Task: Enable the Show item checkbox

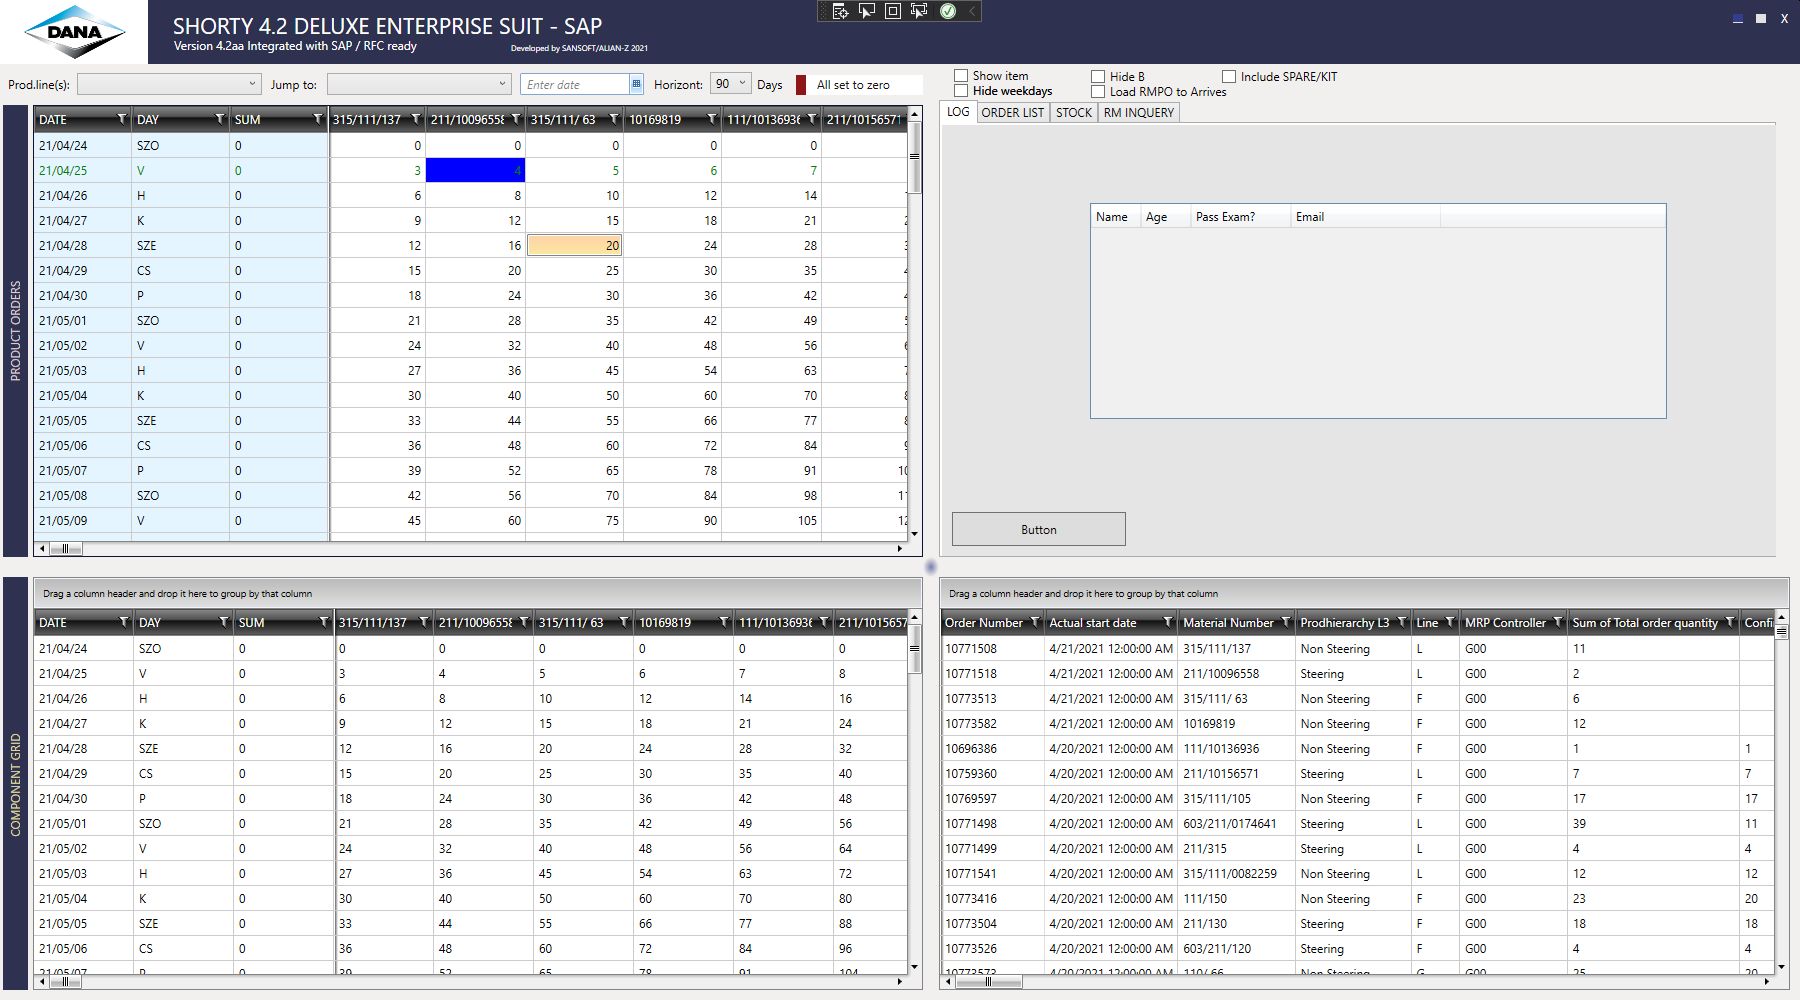Action: click(x=961, y=76)
